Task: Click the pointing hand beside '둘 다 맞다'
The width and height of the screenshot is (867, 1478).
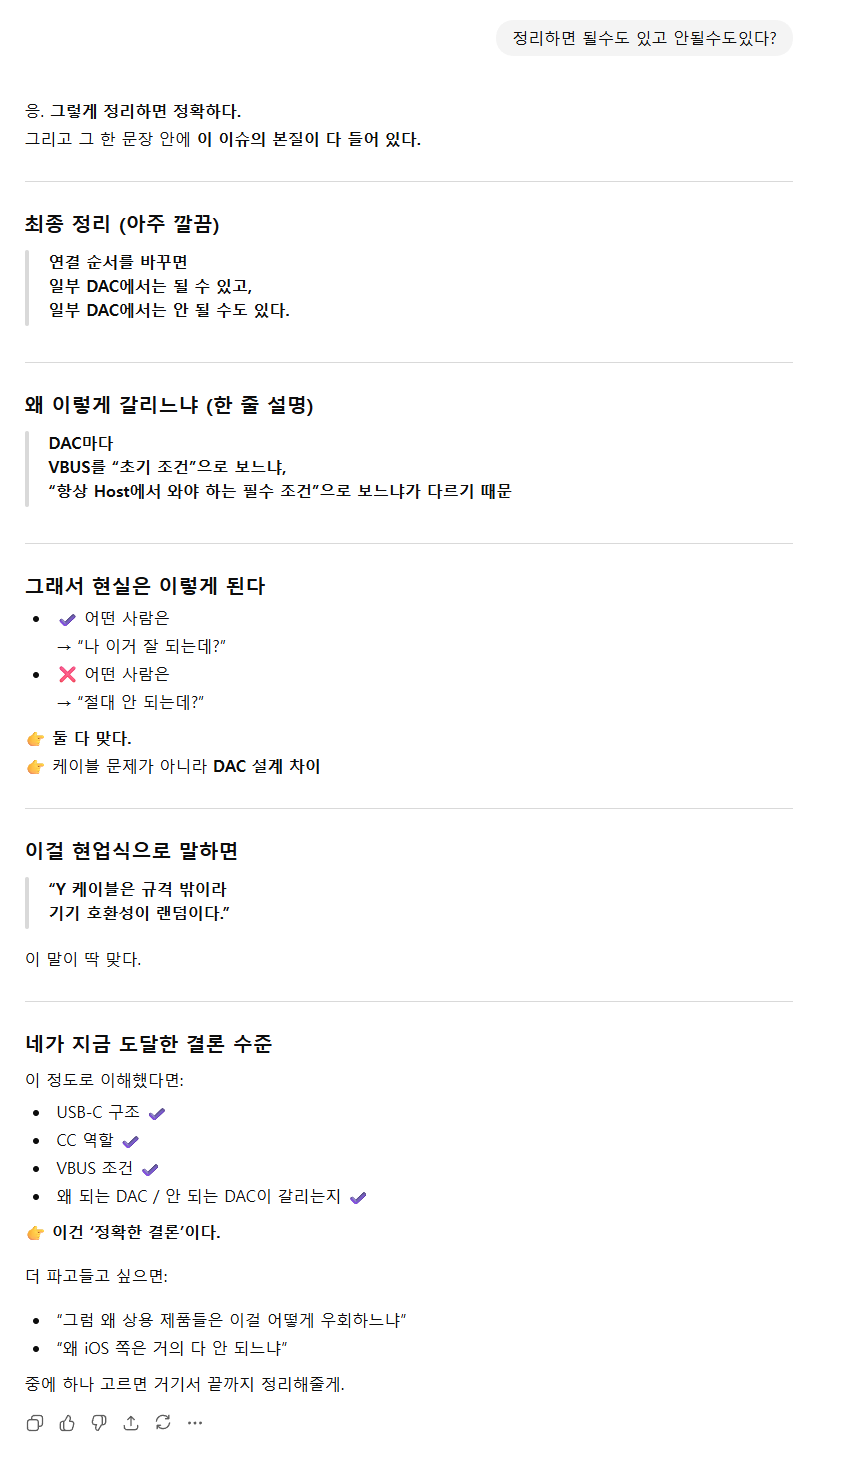Action: point(35,739)
